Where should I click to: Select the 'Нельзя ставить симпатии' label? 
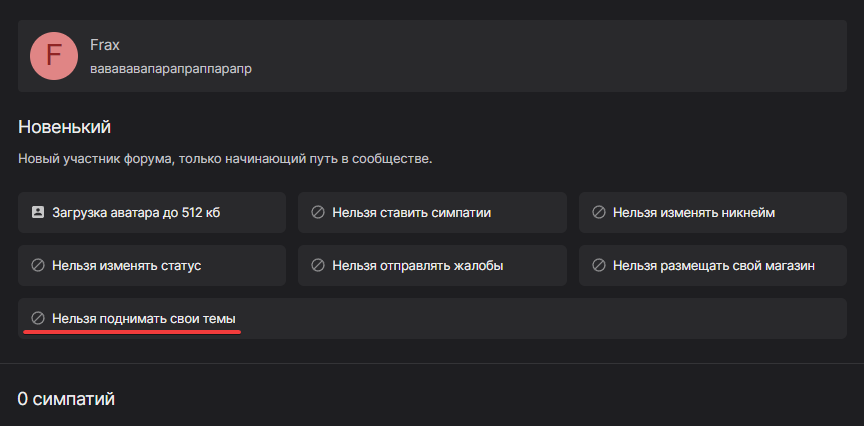click(x=411, y=212)
